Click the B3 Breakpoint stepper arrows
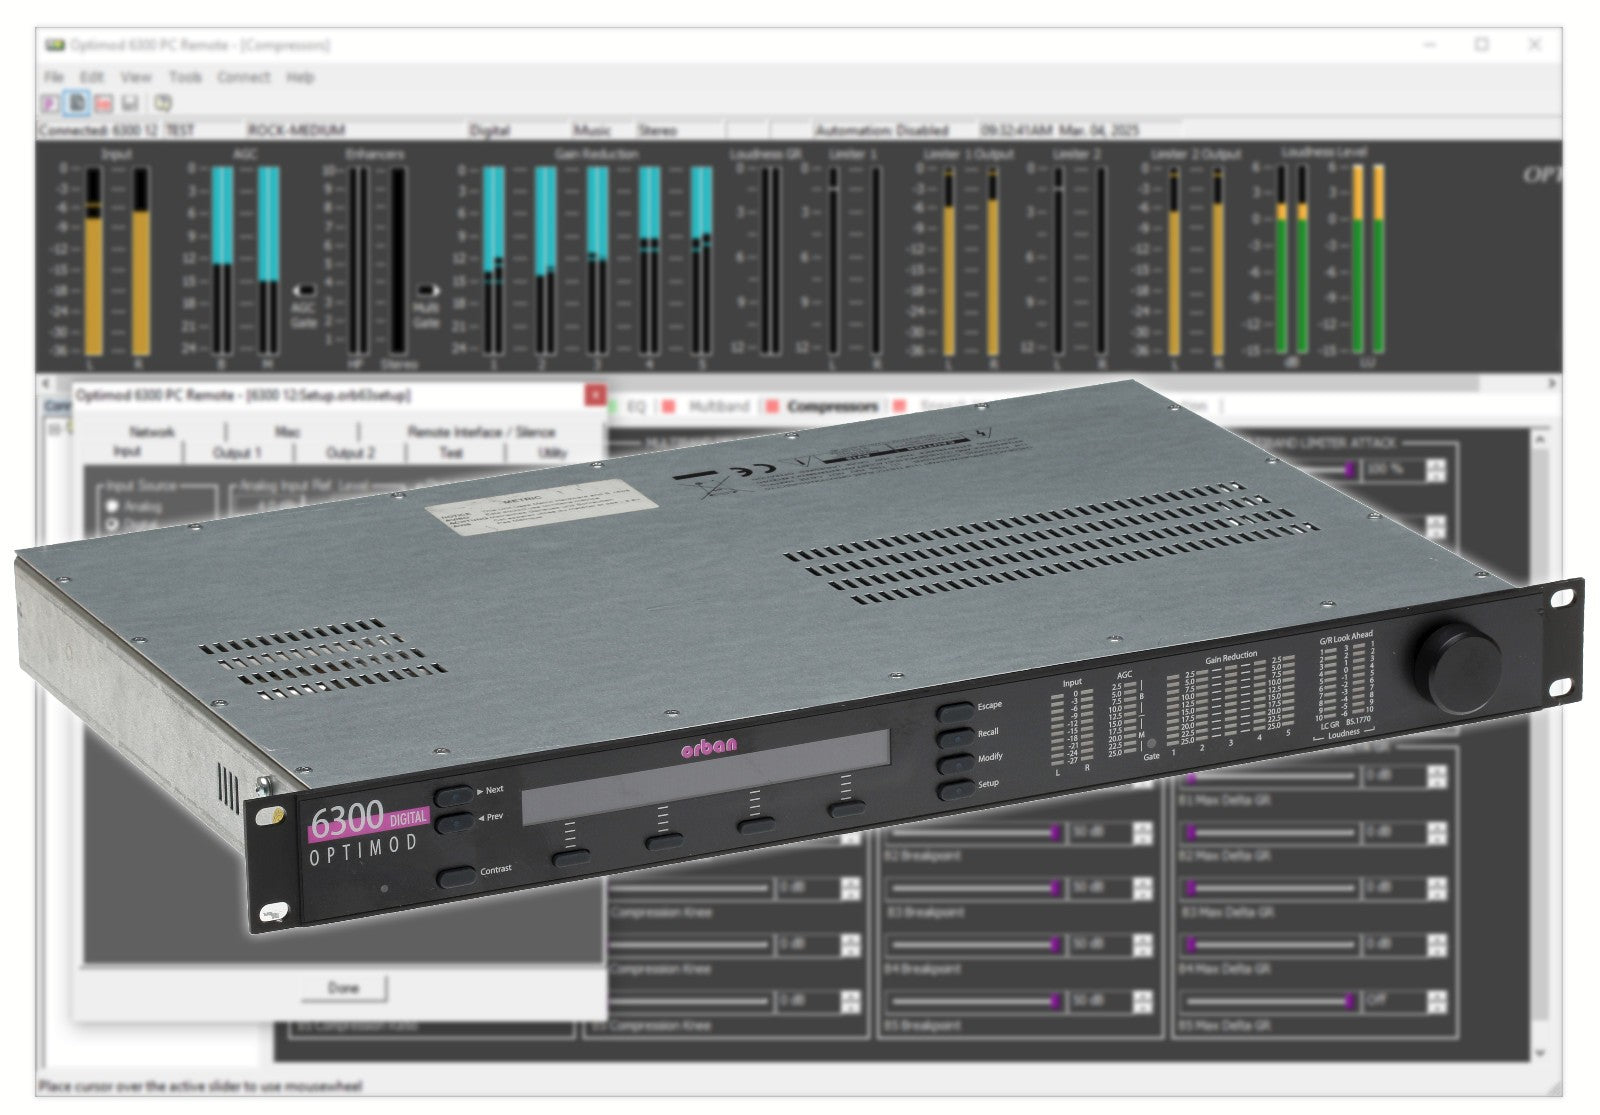The image size is (1600, 1115). coord(1141,888)
